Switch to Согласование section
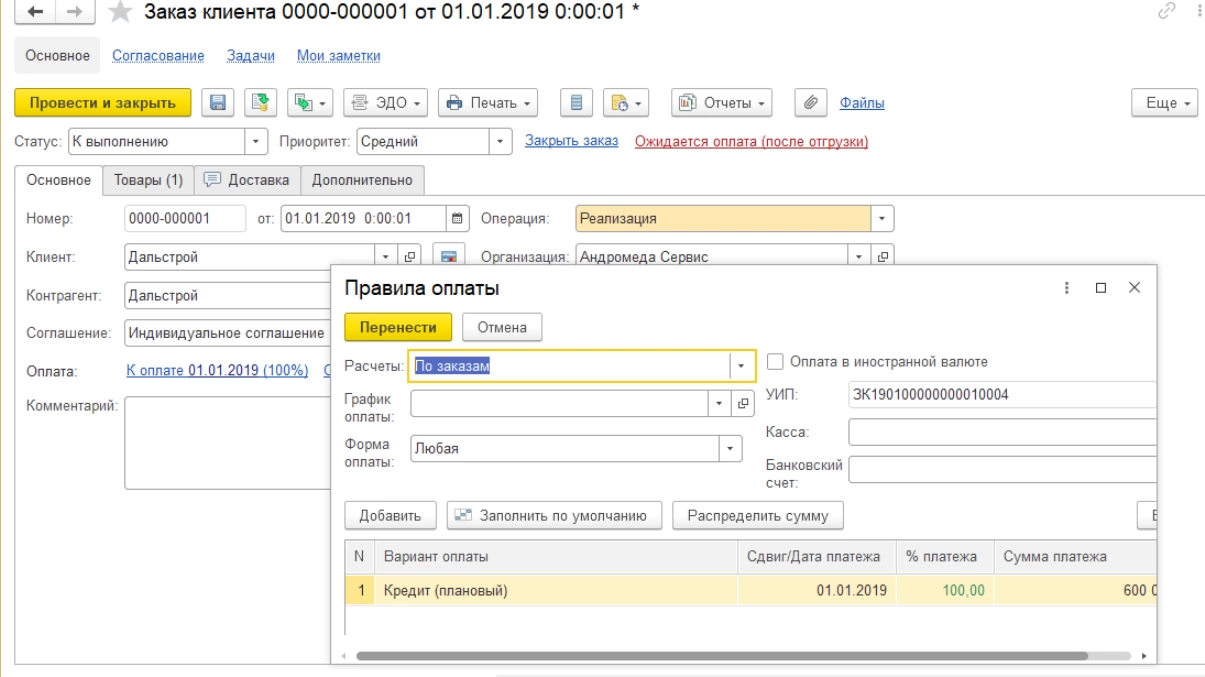The width and height of the screenshot is (1205, 677). (158, 56)
